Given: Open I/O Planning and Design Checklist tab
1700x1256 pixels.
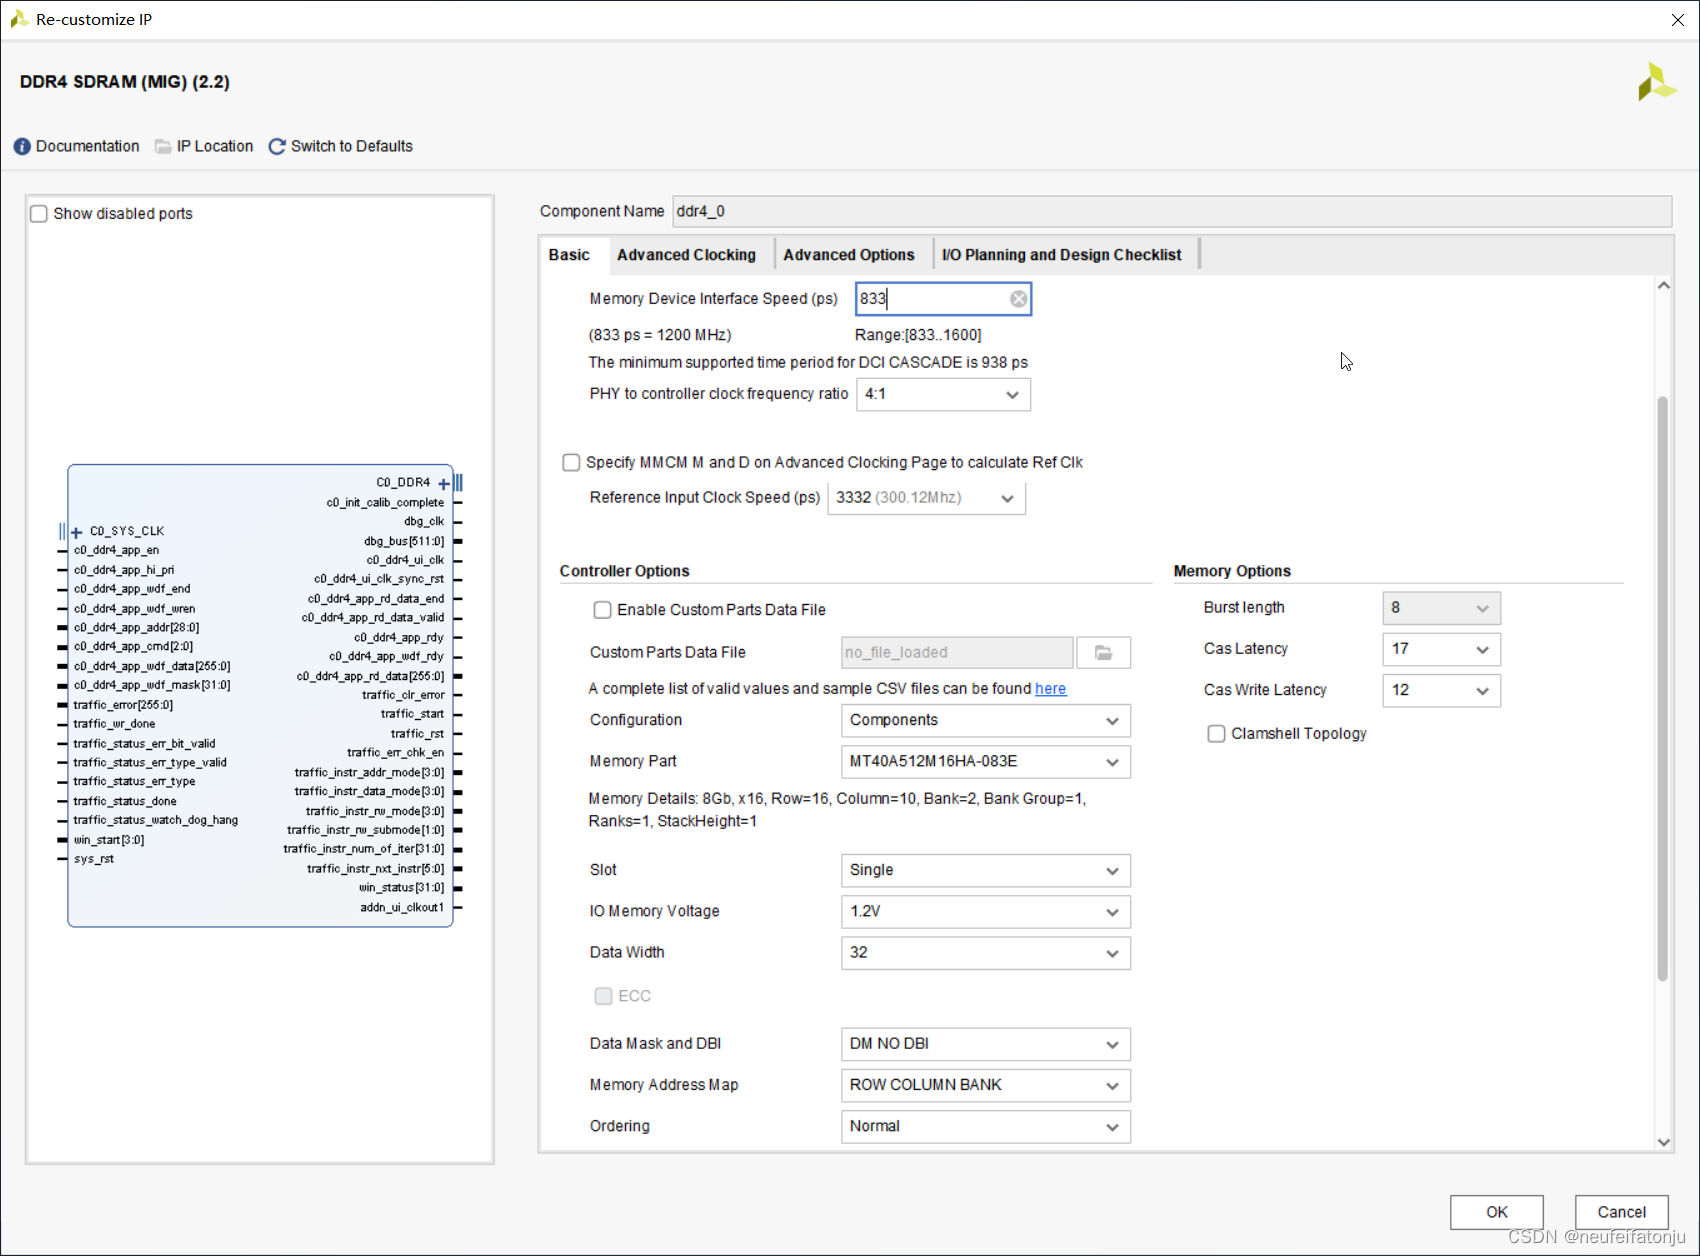Looking at the screenshot, I should pyautogui.click(x=1061, y=255).
